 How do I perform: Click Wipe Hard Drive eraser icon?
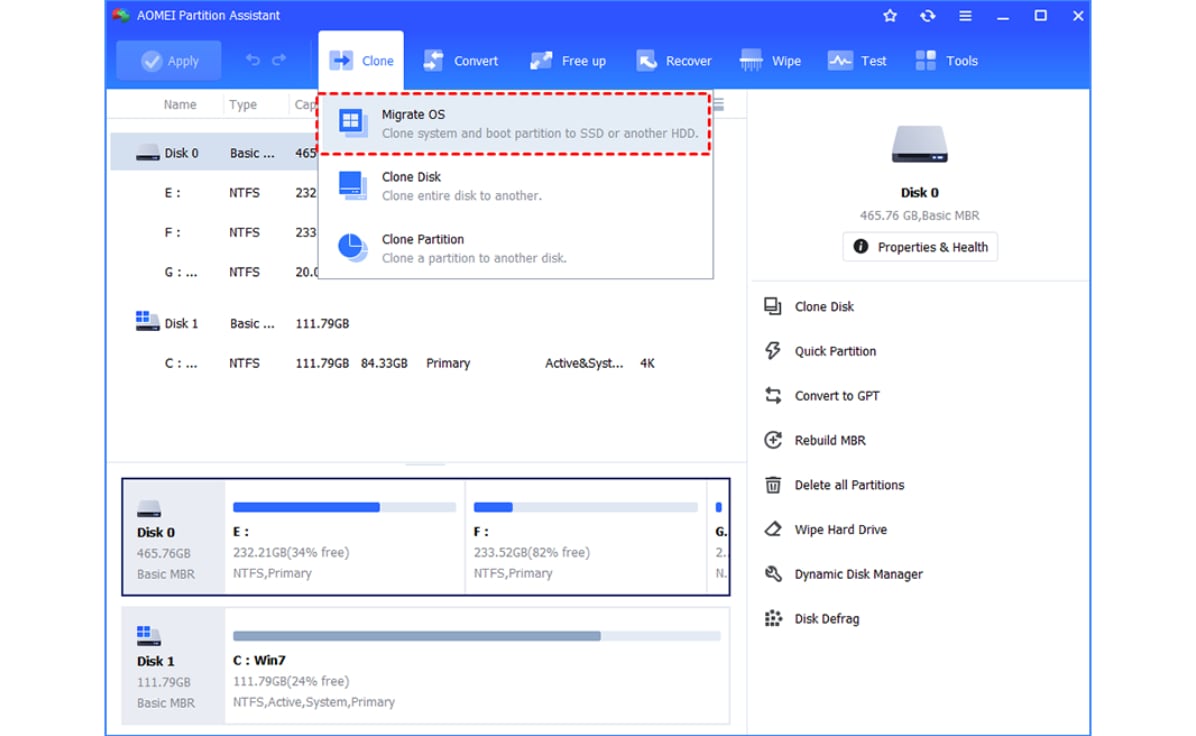[773, 529]
